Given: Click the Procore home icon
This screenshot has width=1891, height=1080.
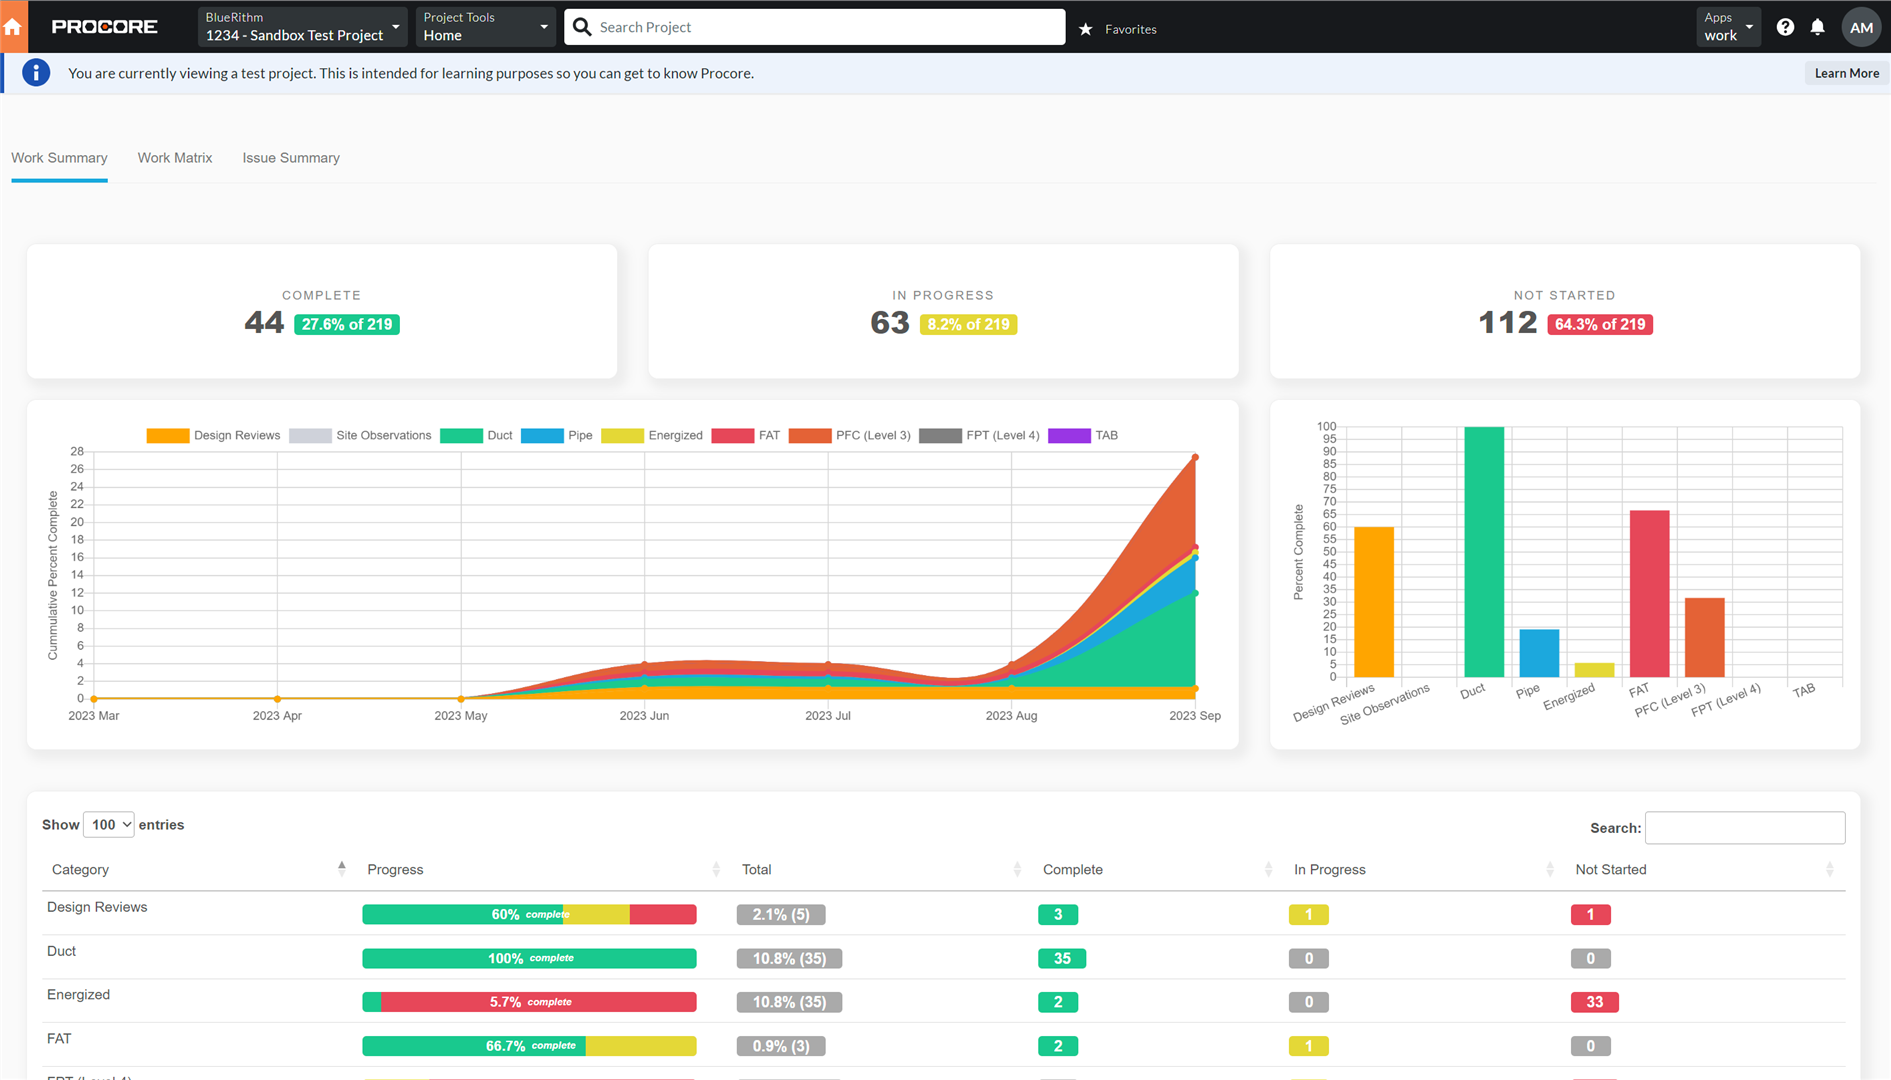Looking at the screenshot, I should click(x=13, y=27).
